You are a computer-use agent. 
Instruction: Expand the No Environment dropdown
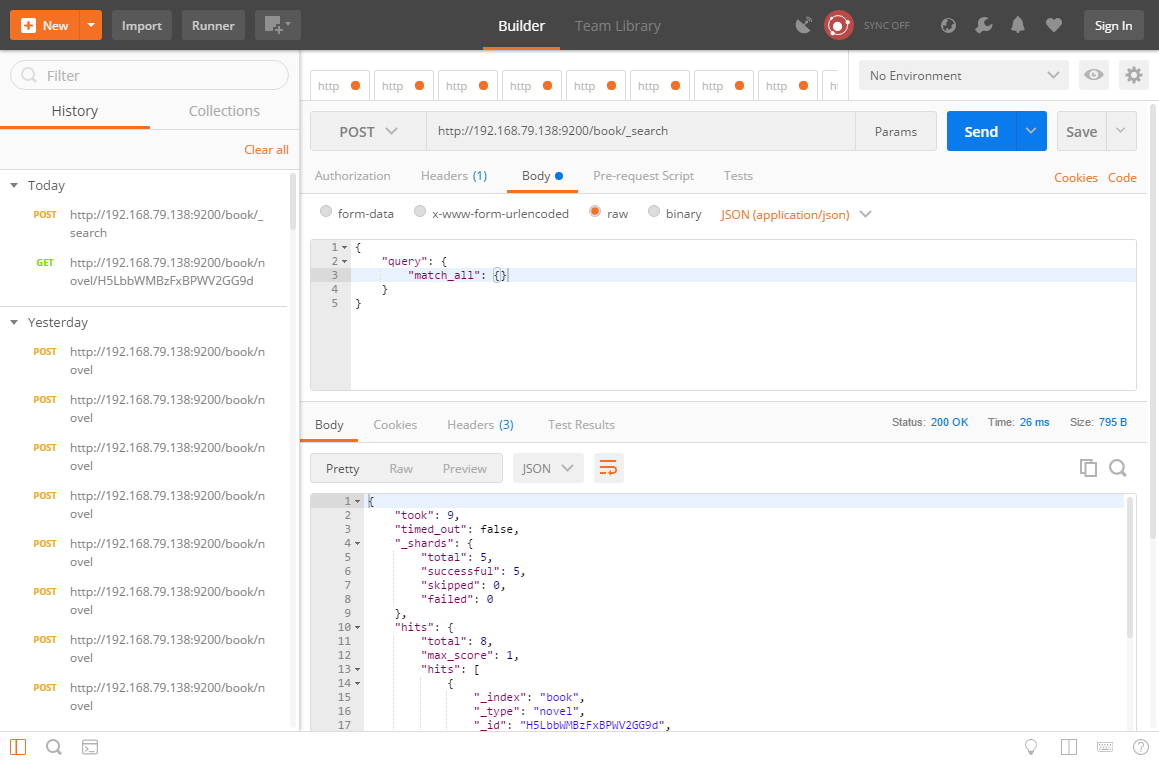tap(963, 75)
